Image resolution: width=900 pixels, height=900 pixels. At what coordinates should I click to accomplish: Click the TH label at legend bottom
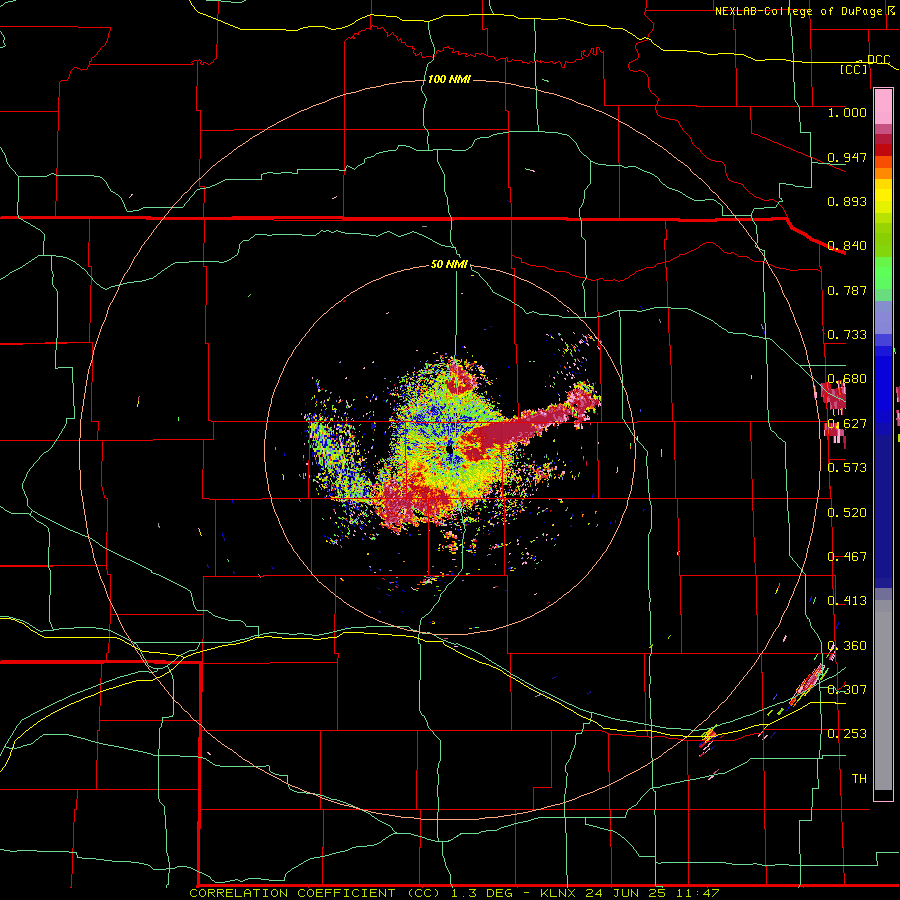coord(859,778)
